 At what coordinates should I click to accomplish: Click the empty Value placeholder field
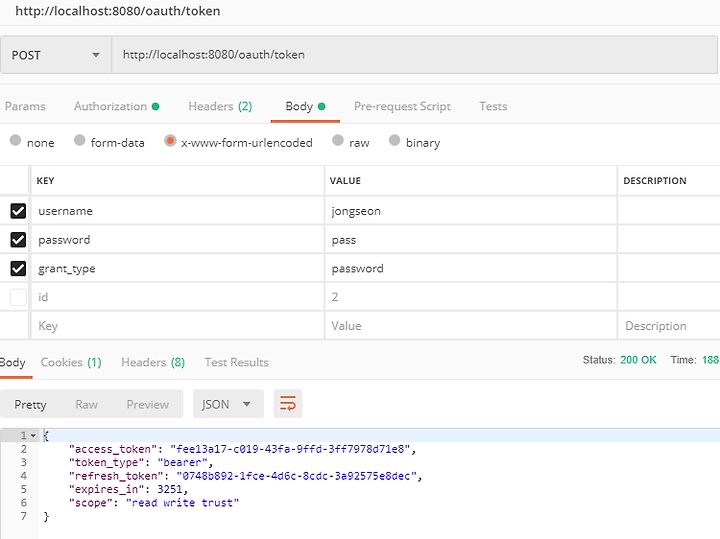[x=471, y=326]
